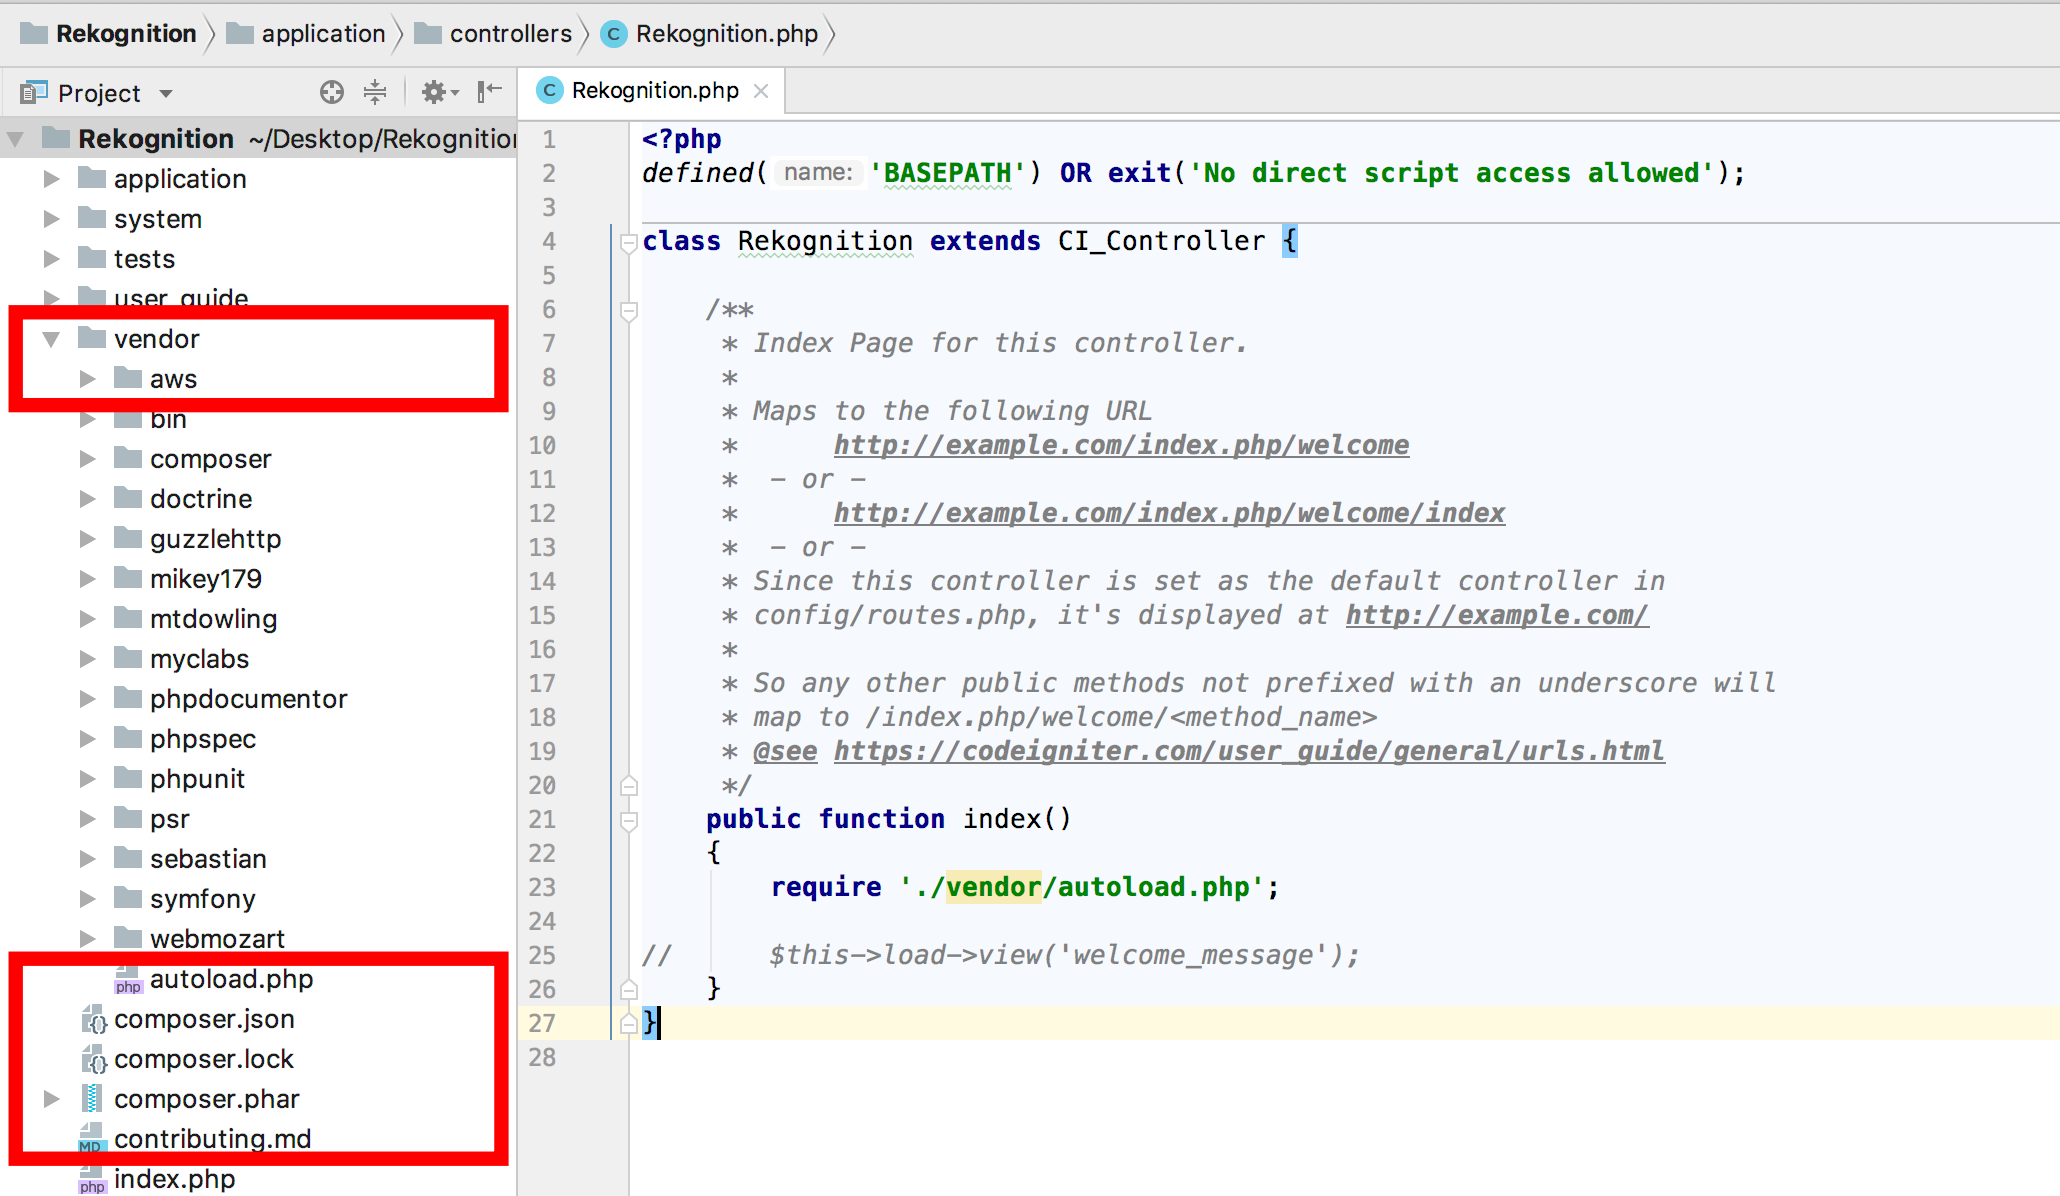
Task: Click the hide Project panel icon
Action: click(x=489, y=93)
